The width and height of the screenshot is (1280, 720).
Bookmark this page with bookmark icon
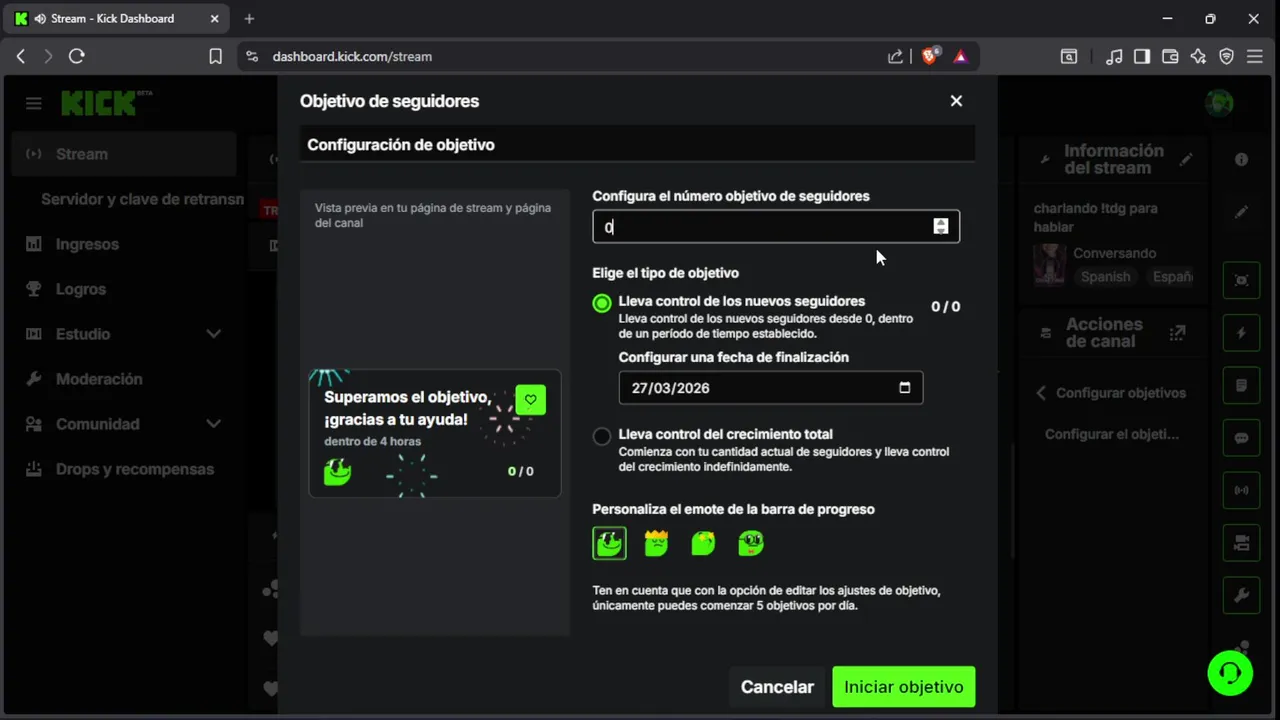[215, 57]
